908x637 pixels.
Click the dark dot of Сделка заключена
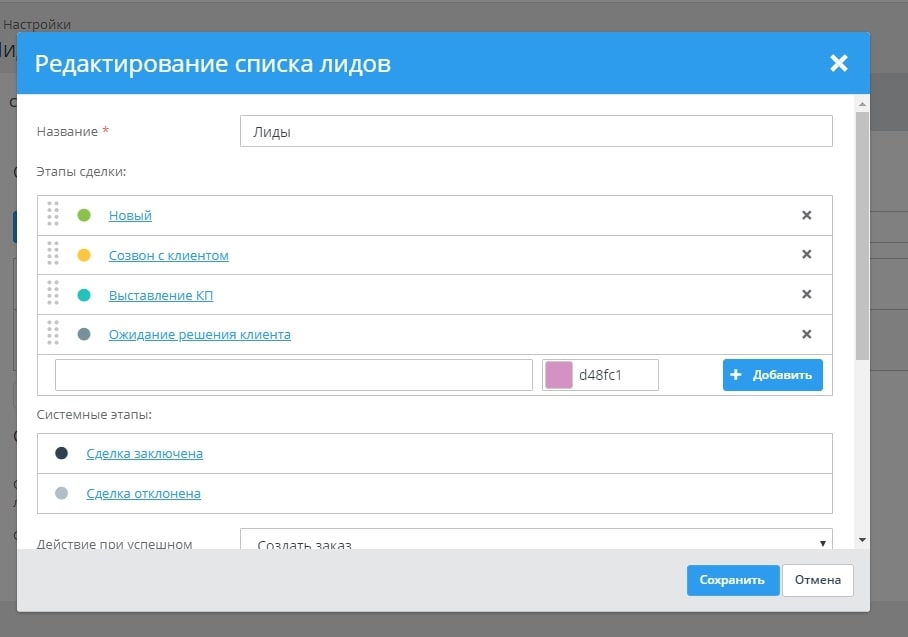[61, 453]
